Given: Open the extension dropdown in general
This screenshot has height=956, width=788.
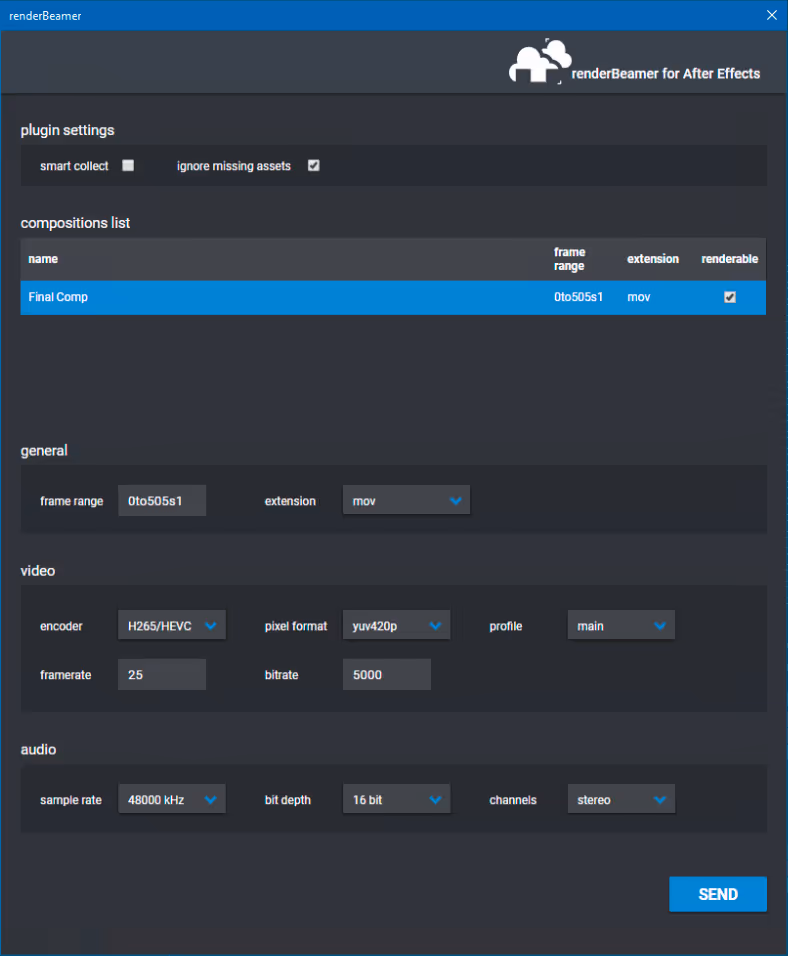Looking at the screenshot, I should (406, 500).
